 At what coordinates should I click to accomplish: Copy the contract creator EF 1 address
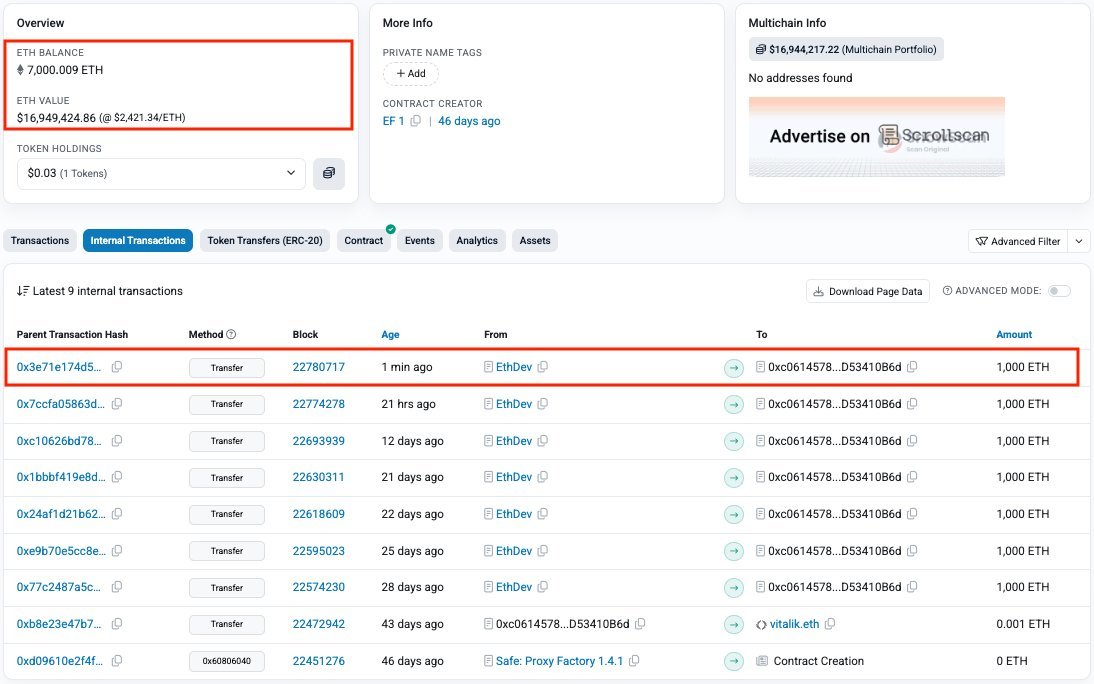click(x=416, y=121)
